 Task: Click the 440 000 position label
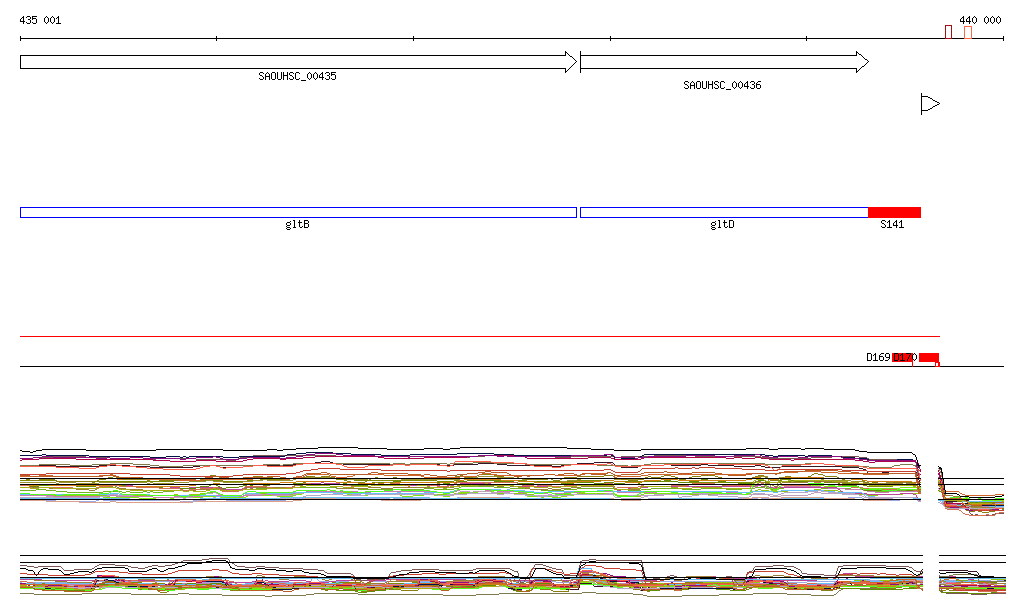click(x=979, y=20)
